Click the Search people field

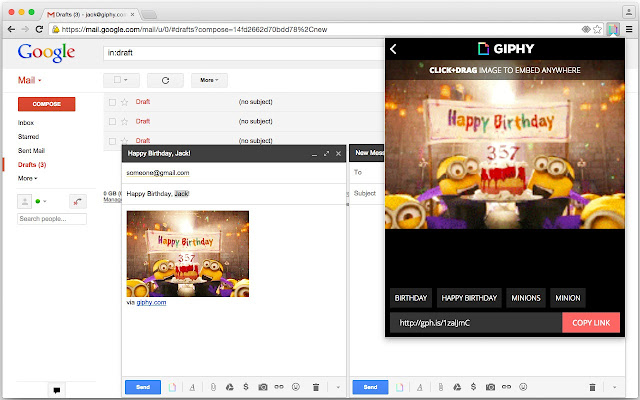(52, 219)
